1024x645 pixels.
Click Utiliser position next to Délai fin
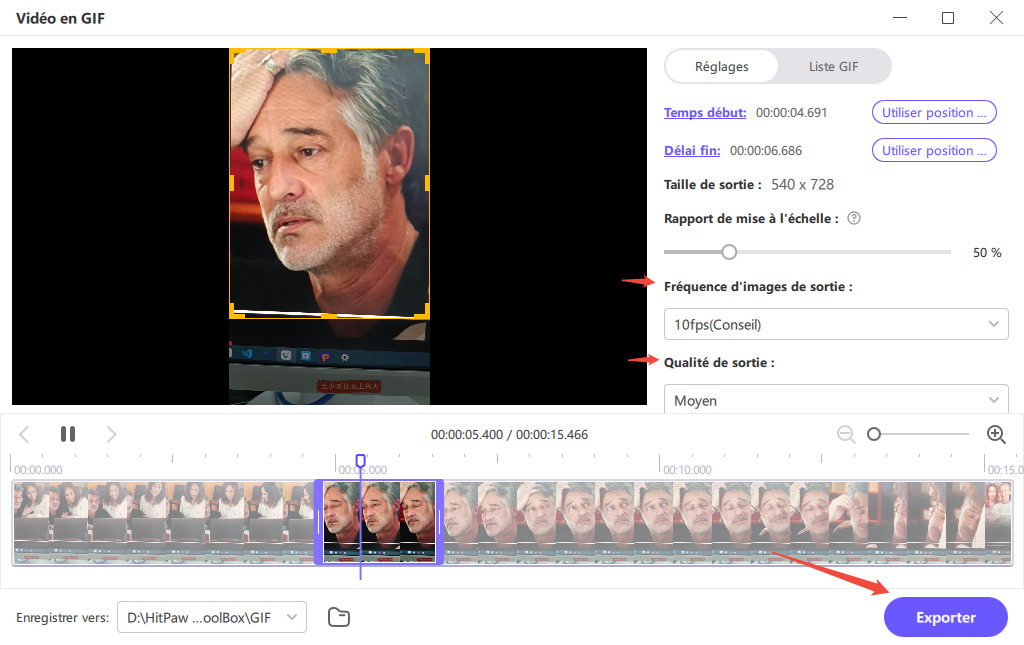click(934, 150)
